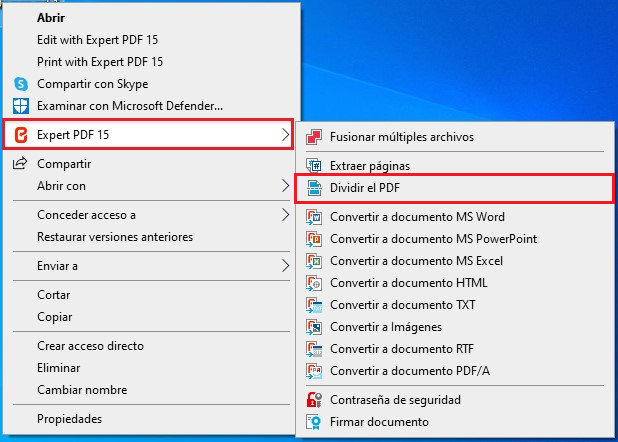This screenshot has width=618, height=442.
Task: Click the Skype icon beside Compartir con Skype
Action: (x=20, y=84)
